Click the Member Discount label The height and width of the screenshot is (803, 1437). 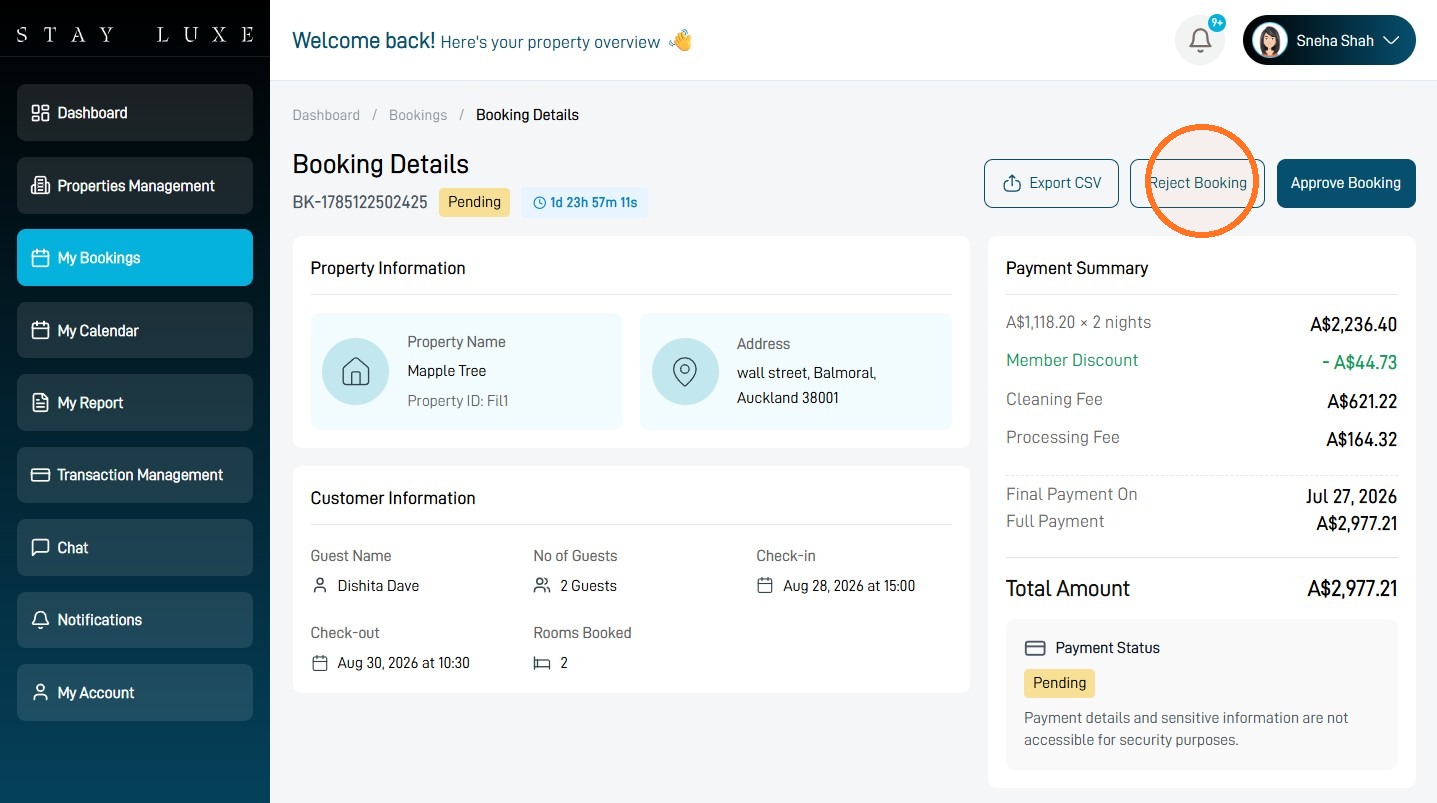pyautogui.click(x=1072, y=360)
